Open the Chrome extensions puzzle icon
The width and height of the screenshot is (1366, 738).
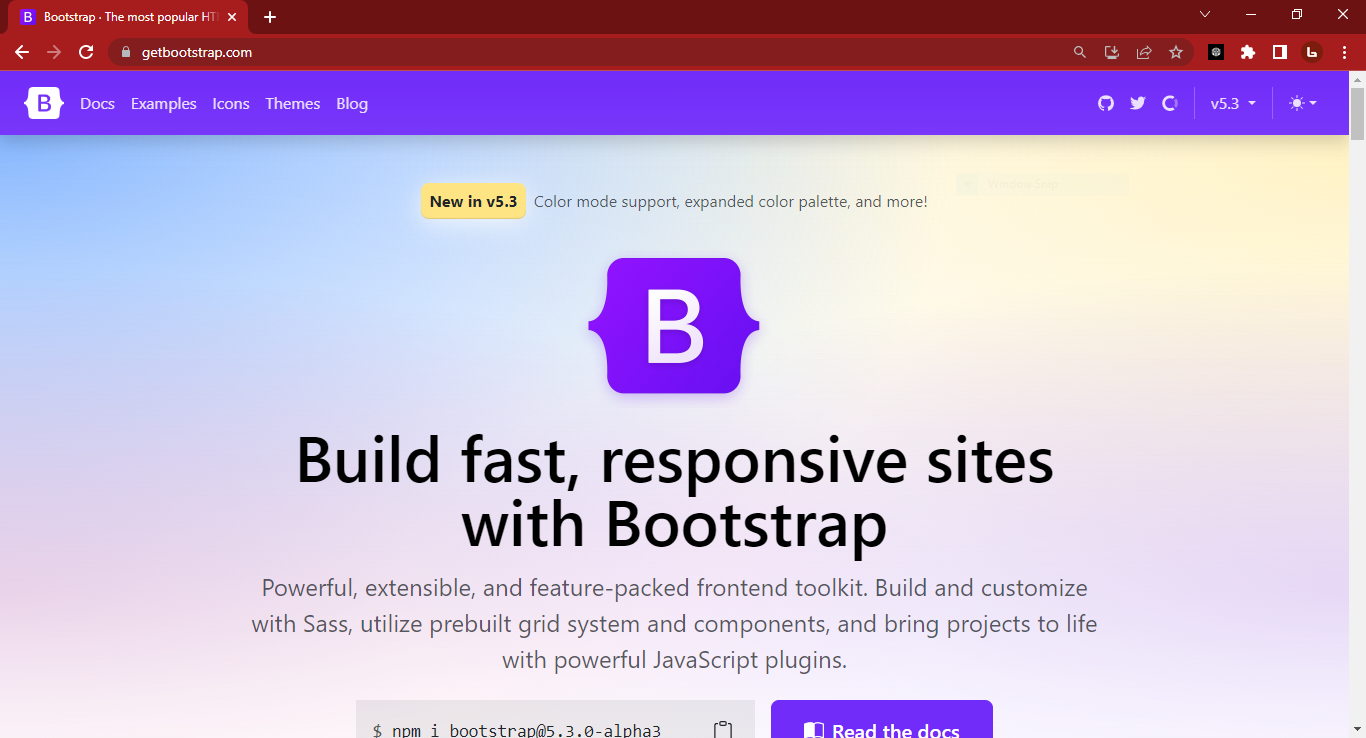click(1248, 52)
